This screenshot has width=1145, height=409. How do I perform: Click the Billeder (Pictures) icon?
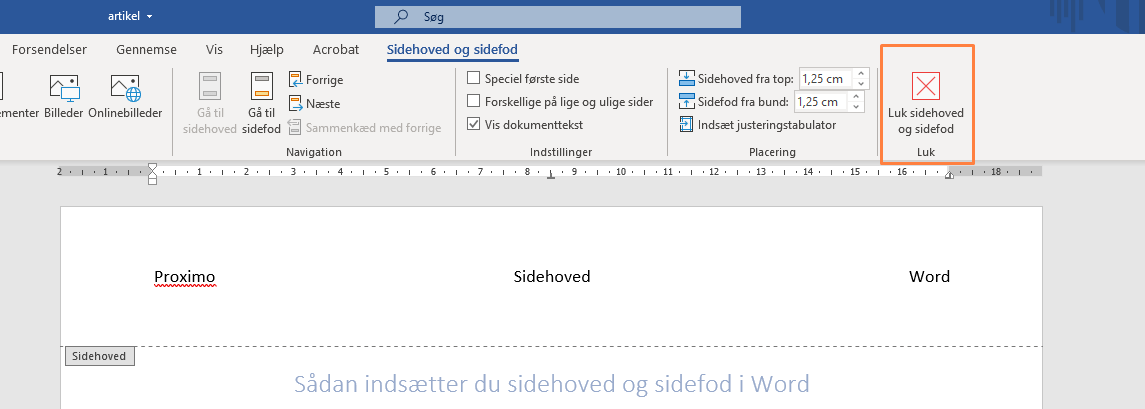pyautogui.click(x=64, y=88)
